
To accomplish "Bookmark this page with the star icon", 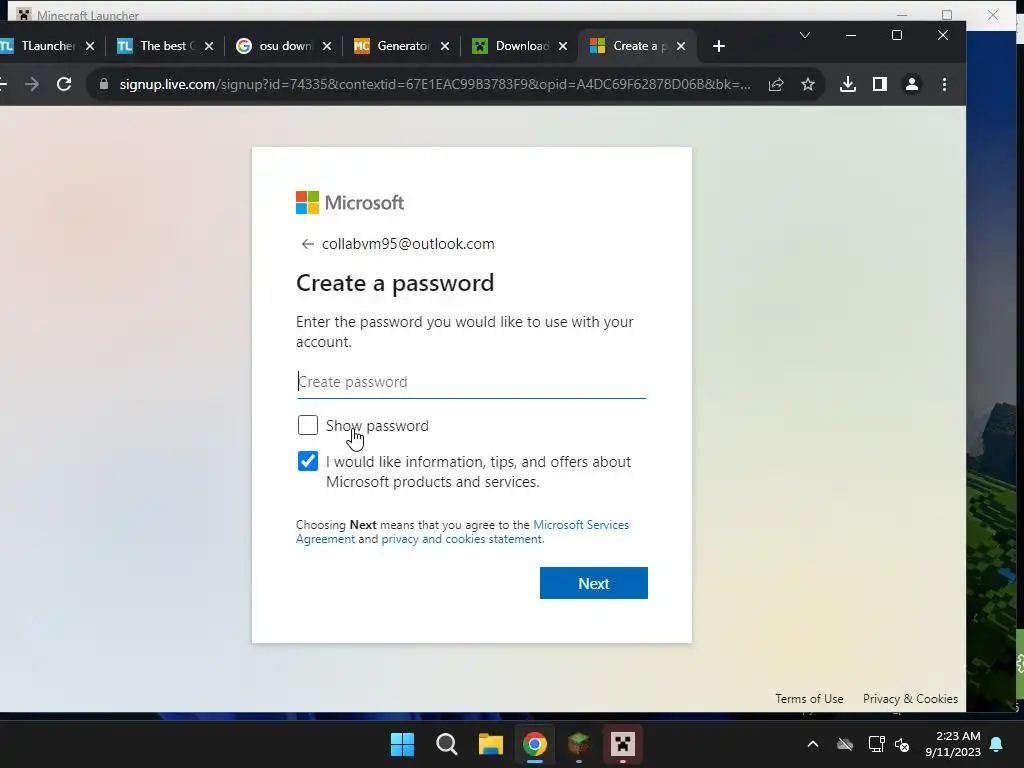I will (x=808, y=84).
